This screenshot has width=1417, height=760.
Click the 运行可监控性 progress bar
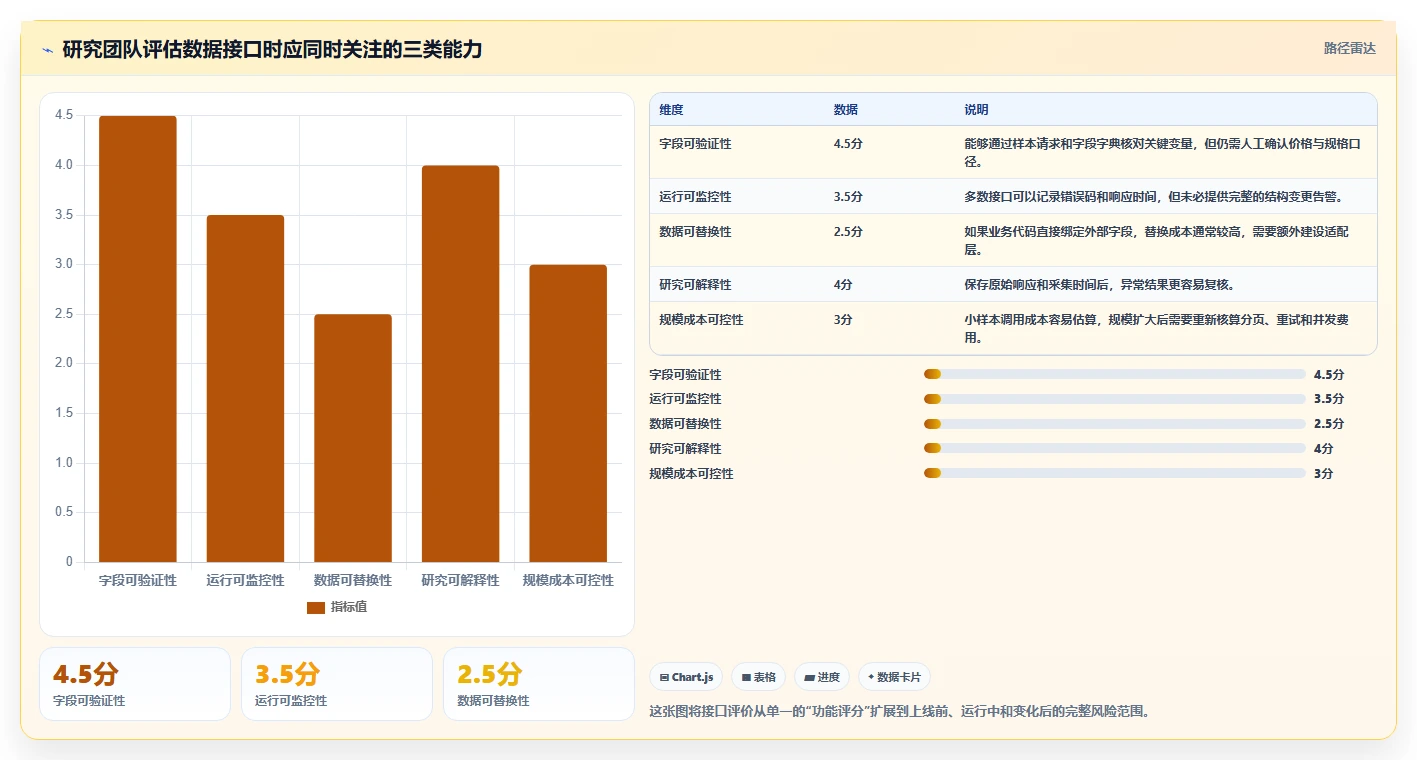(x=1115, y=399)
